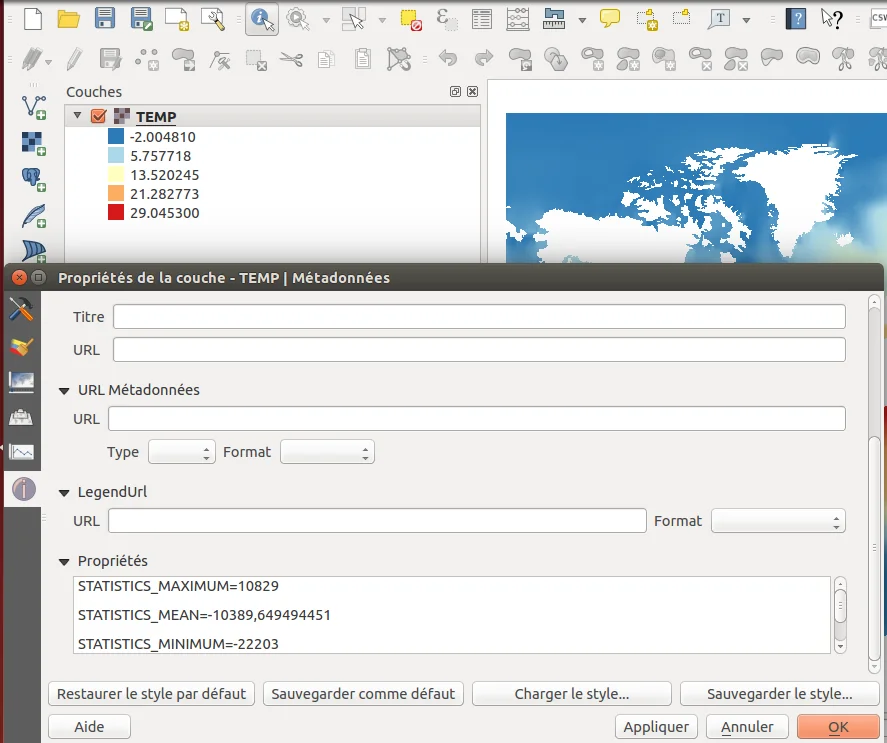Open the project folder icon
Image resolution: width=887 pixels, height=743 pixels.
pyautogui.click(x=68, y=19)
